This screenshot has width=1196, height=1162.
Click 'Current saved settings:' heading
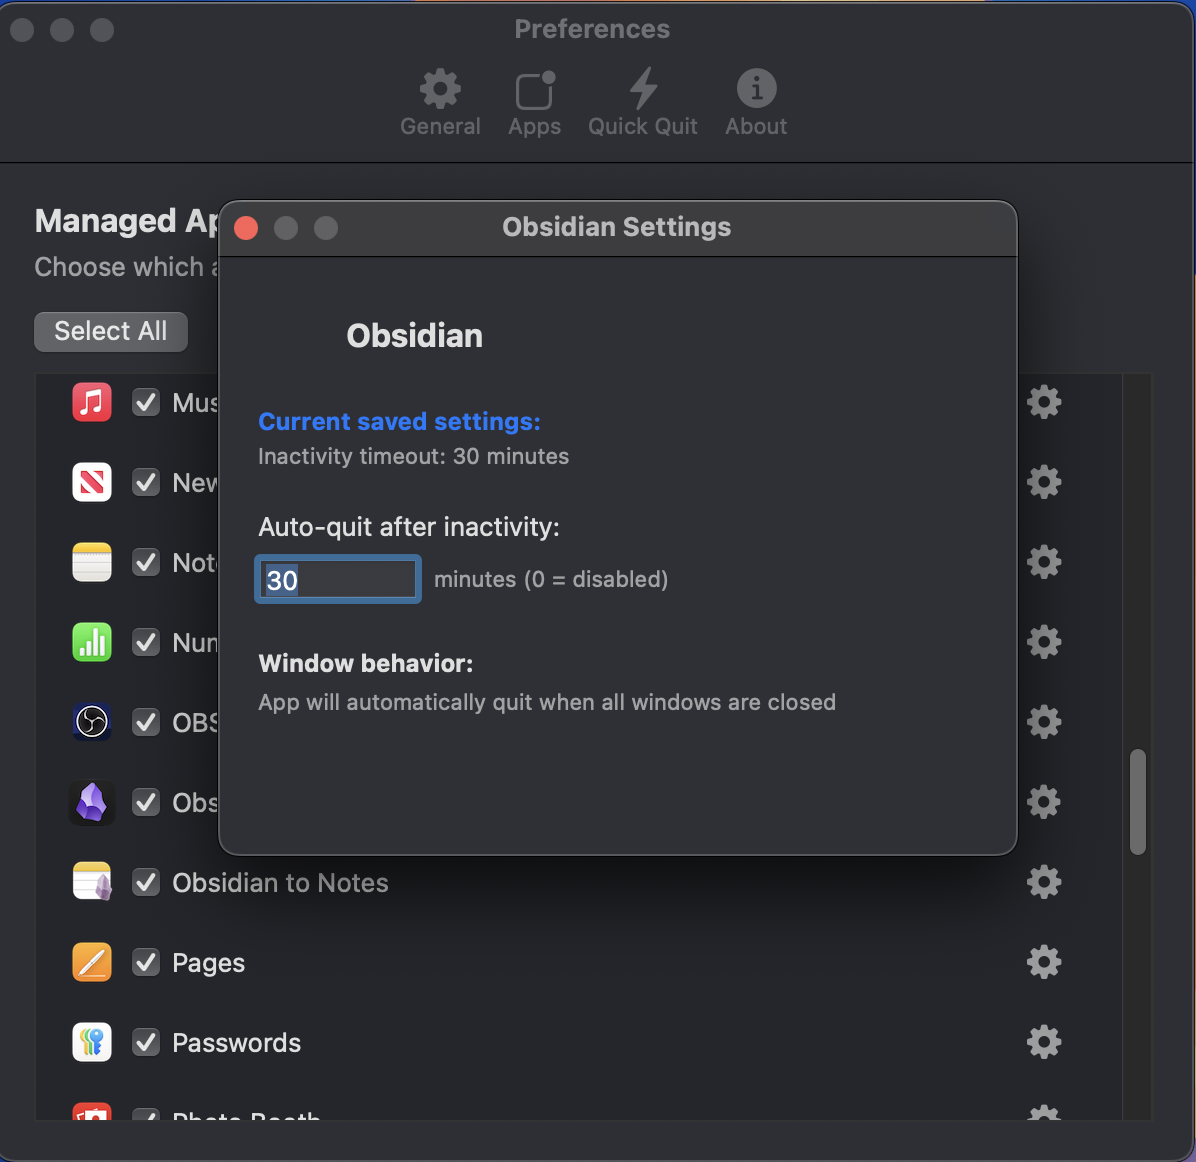coord(399,422)
